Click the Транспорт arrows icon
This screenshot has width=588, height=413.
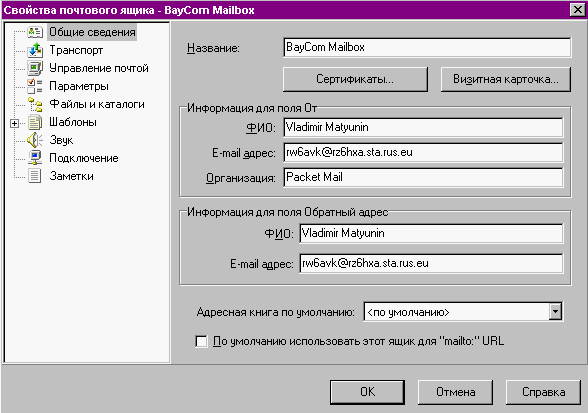(35, 50)
